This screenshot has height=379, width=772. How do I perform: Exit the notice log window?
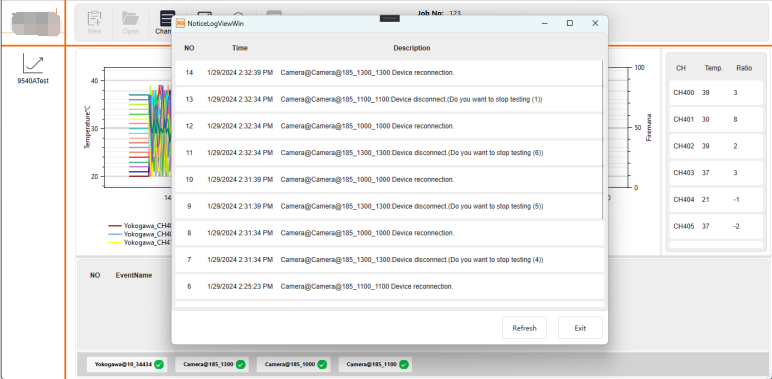580,328
